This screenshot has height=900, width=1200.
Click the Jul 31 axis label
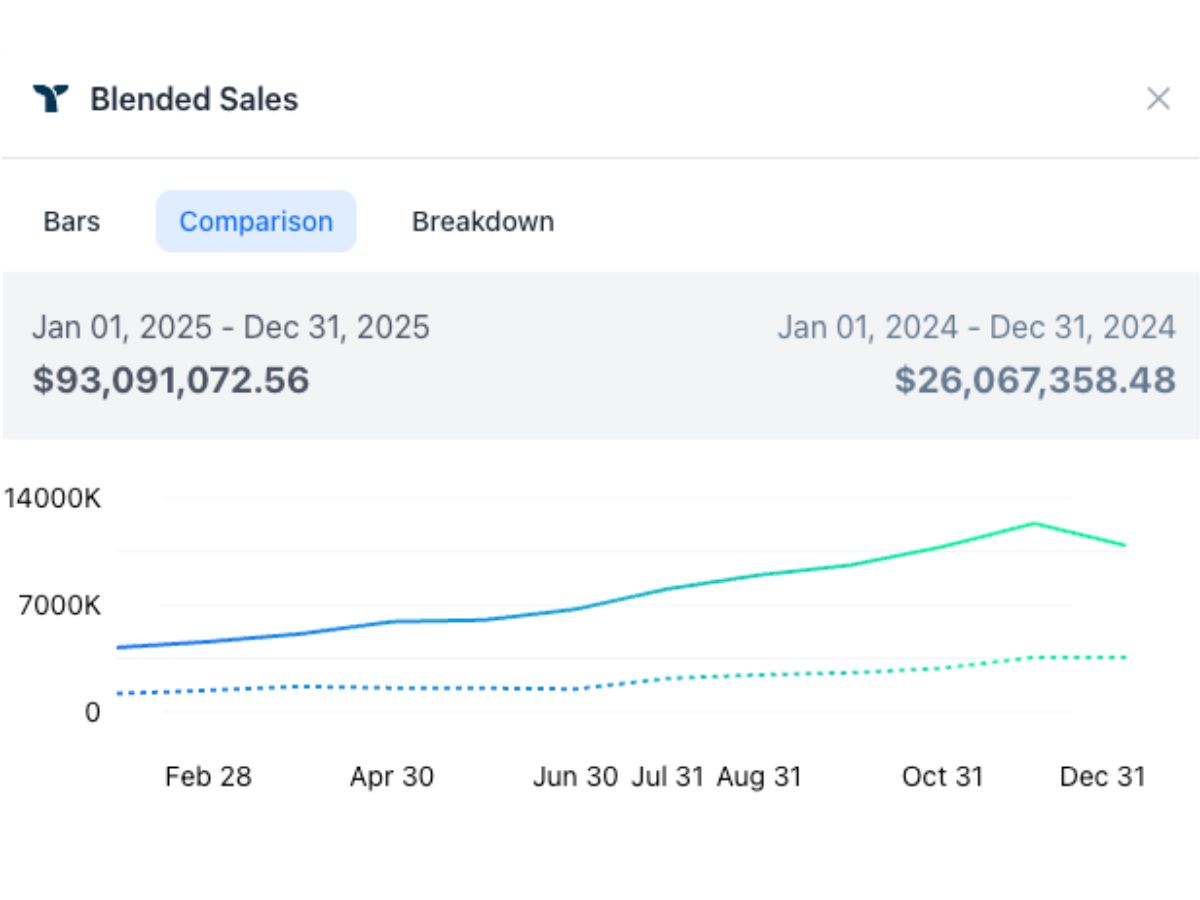pos(668,776)
